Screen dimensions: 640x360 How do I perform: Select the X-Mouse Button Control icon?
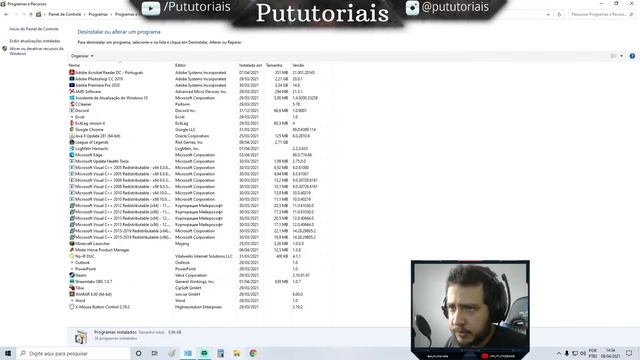[x=72, y=307]
